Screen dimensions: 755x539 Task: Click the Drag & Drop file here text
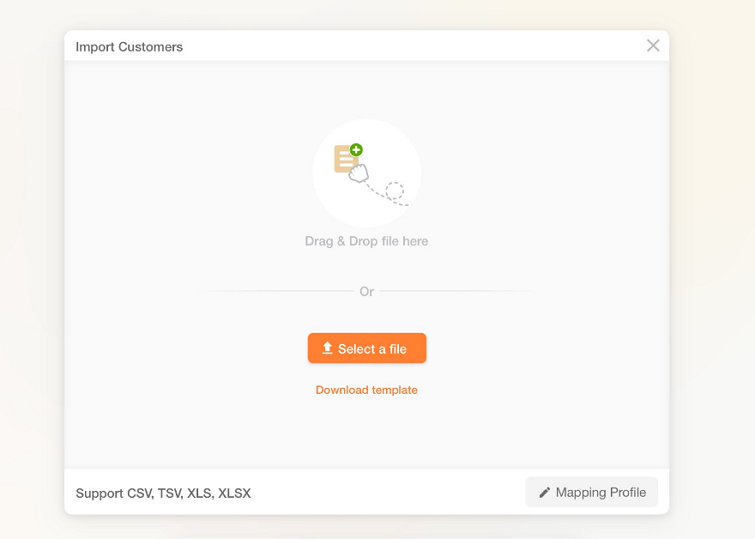pyautogui.click(x=366, y=241)
